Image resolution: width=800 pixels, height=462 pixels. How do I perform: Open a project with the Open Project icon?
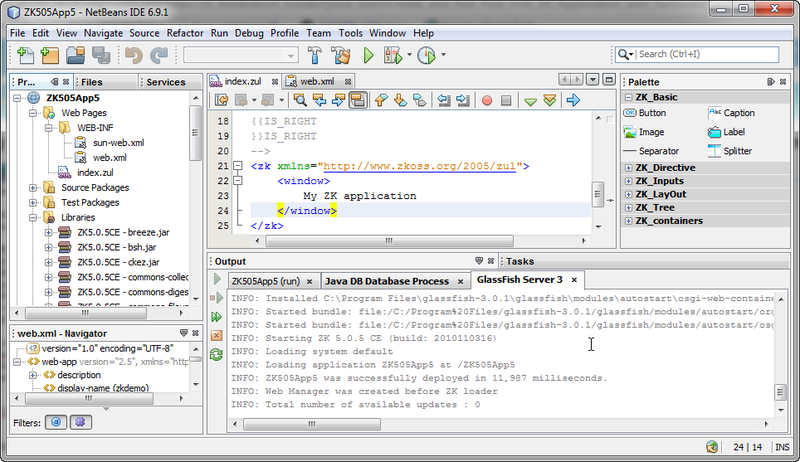point(76,55)
